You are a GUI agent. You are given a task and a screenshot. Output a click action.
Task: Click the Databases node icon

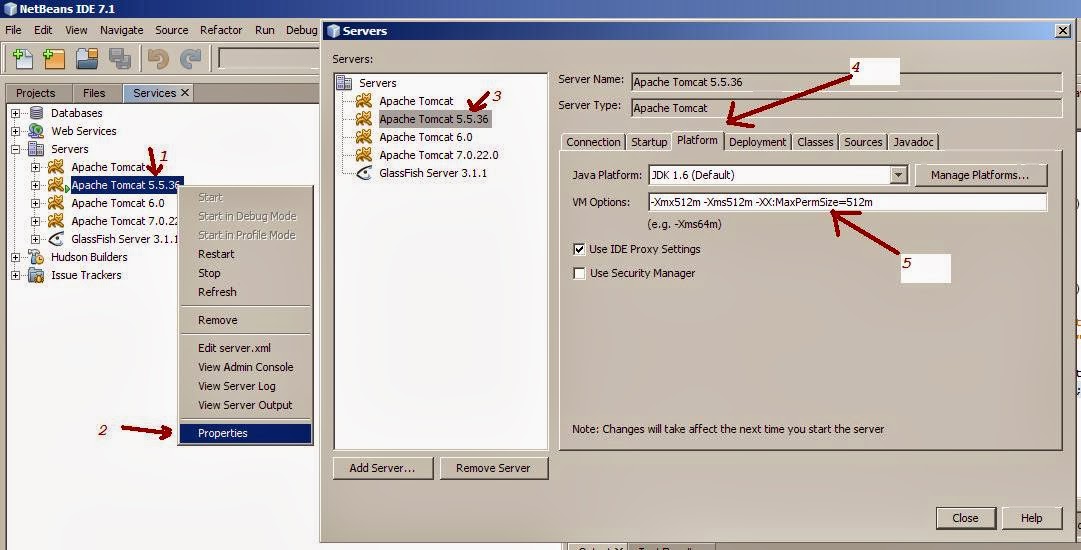(36, 113)
